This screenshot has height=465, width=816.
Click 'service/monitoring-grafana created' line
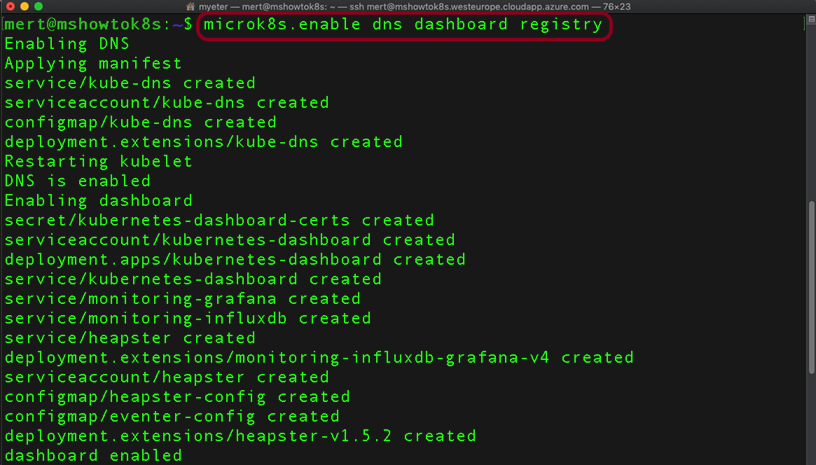point(182,299)
